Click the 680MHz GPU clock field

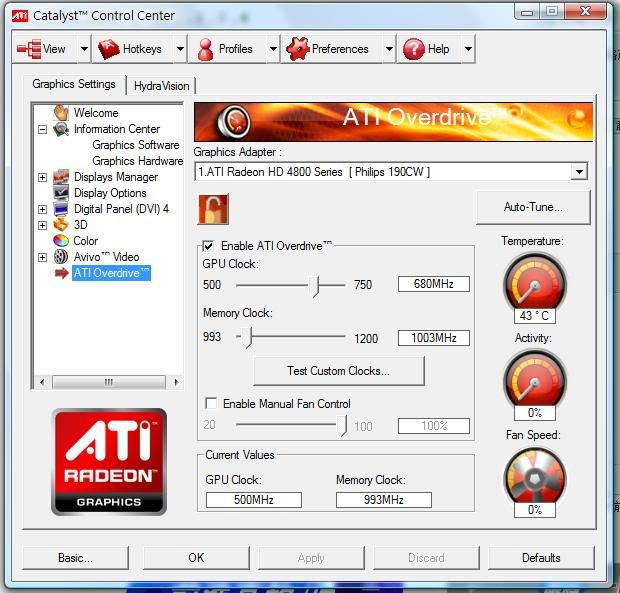(434, 284)
